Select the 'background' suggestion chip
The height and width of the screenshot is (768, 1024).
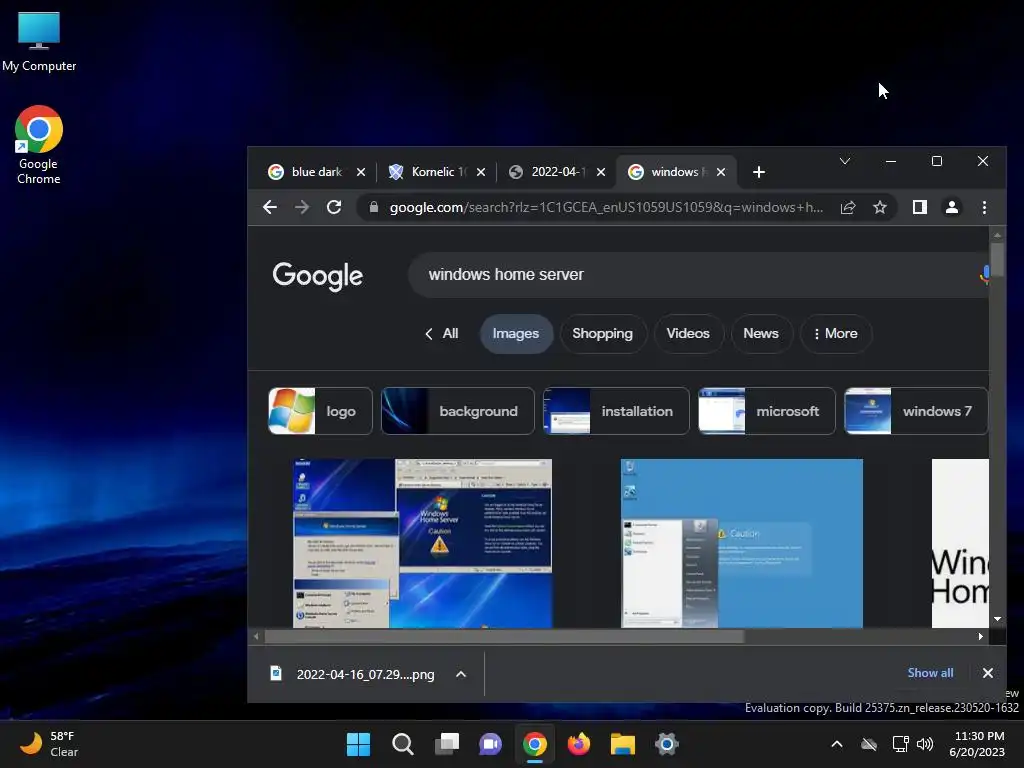click(x=457, y=411)
